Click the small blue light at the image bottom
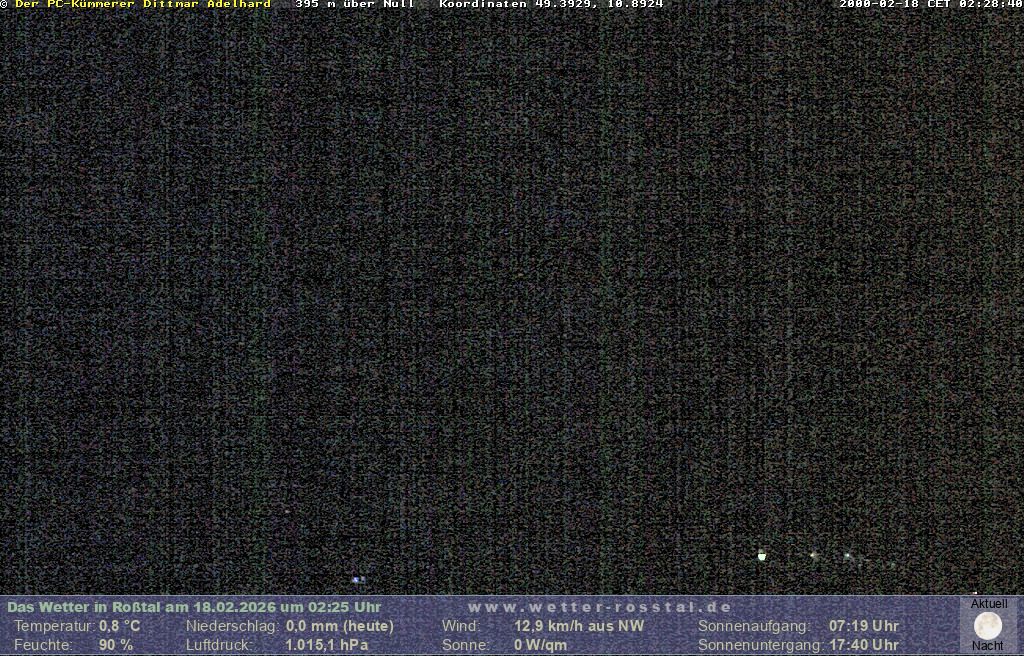Viewport: 1024px width, 656px height. 357,579
